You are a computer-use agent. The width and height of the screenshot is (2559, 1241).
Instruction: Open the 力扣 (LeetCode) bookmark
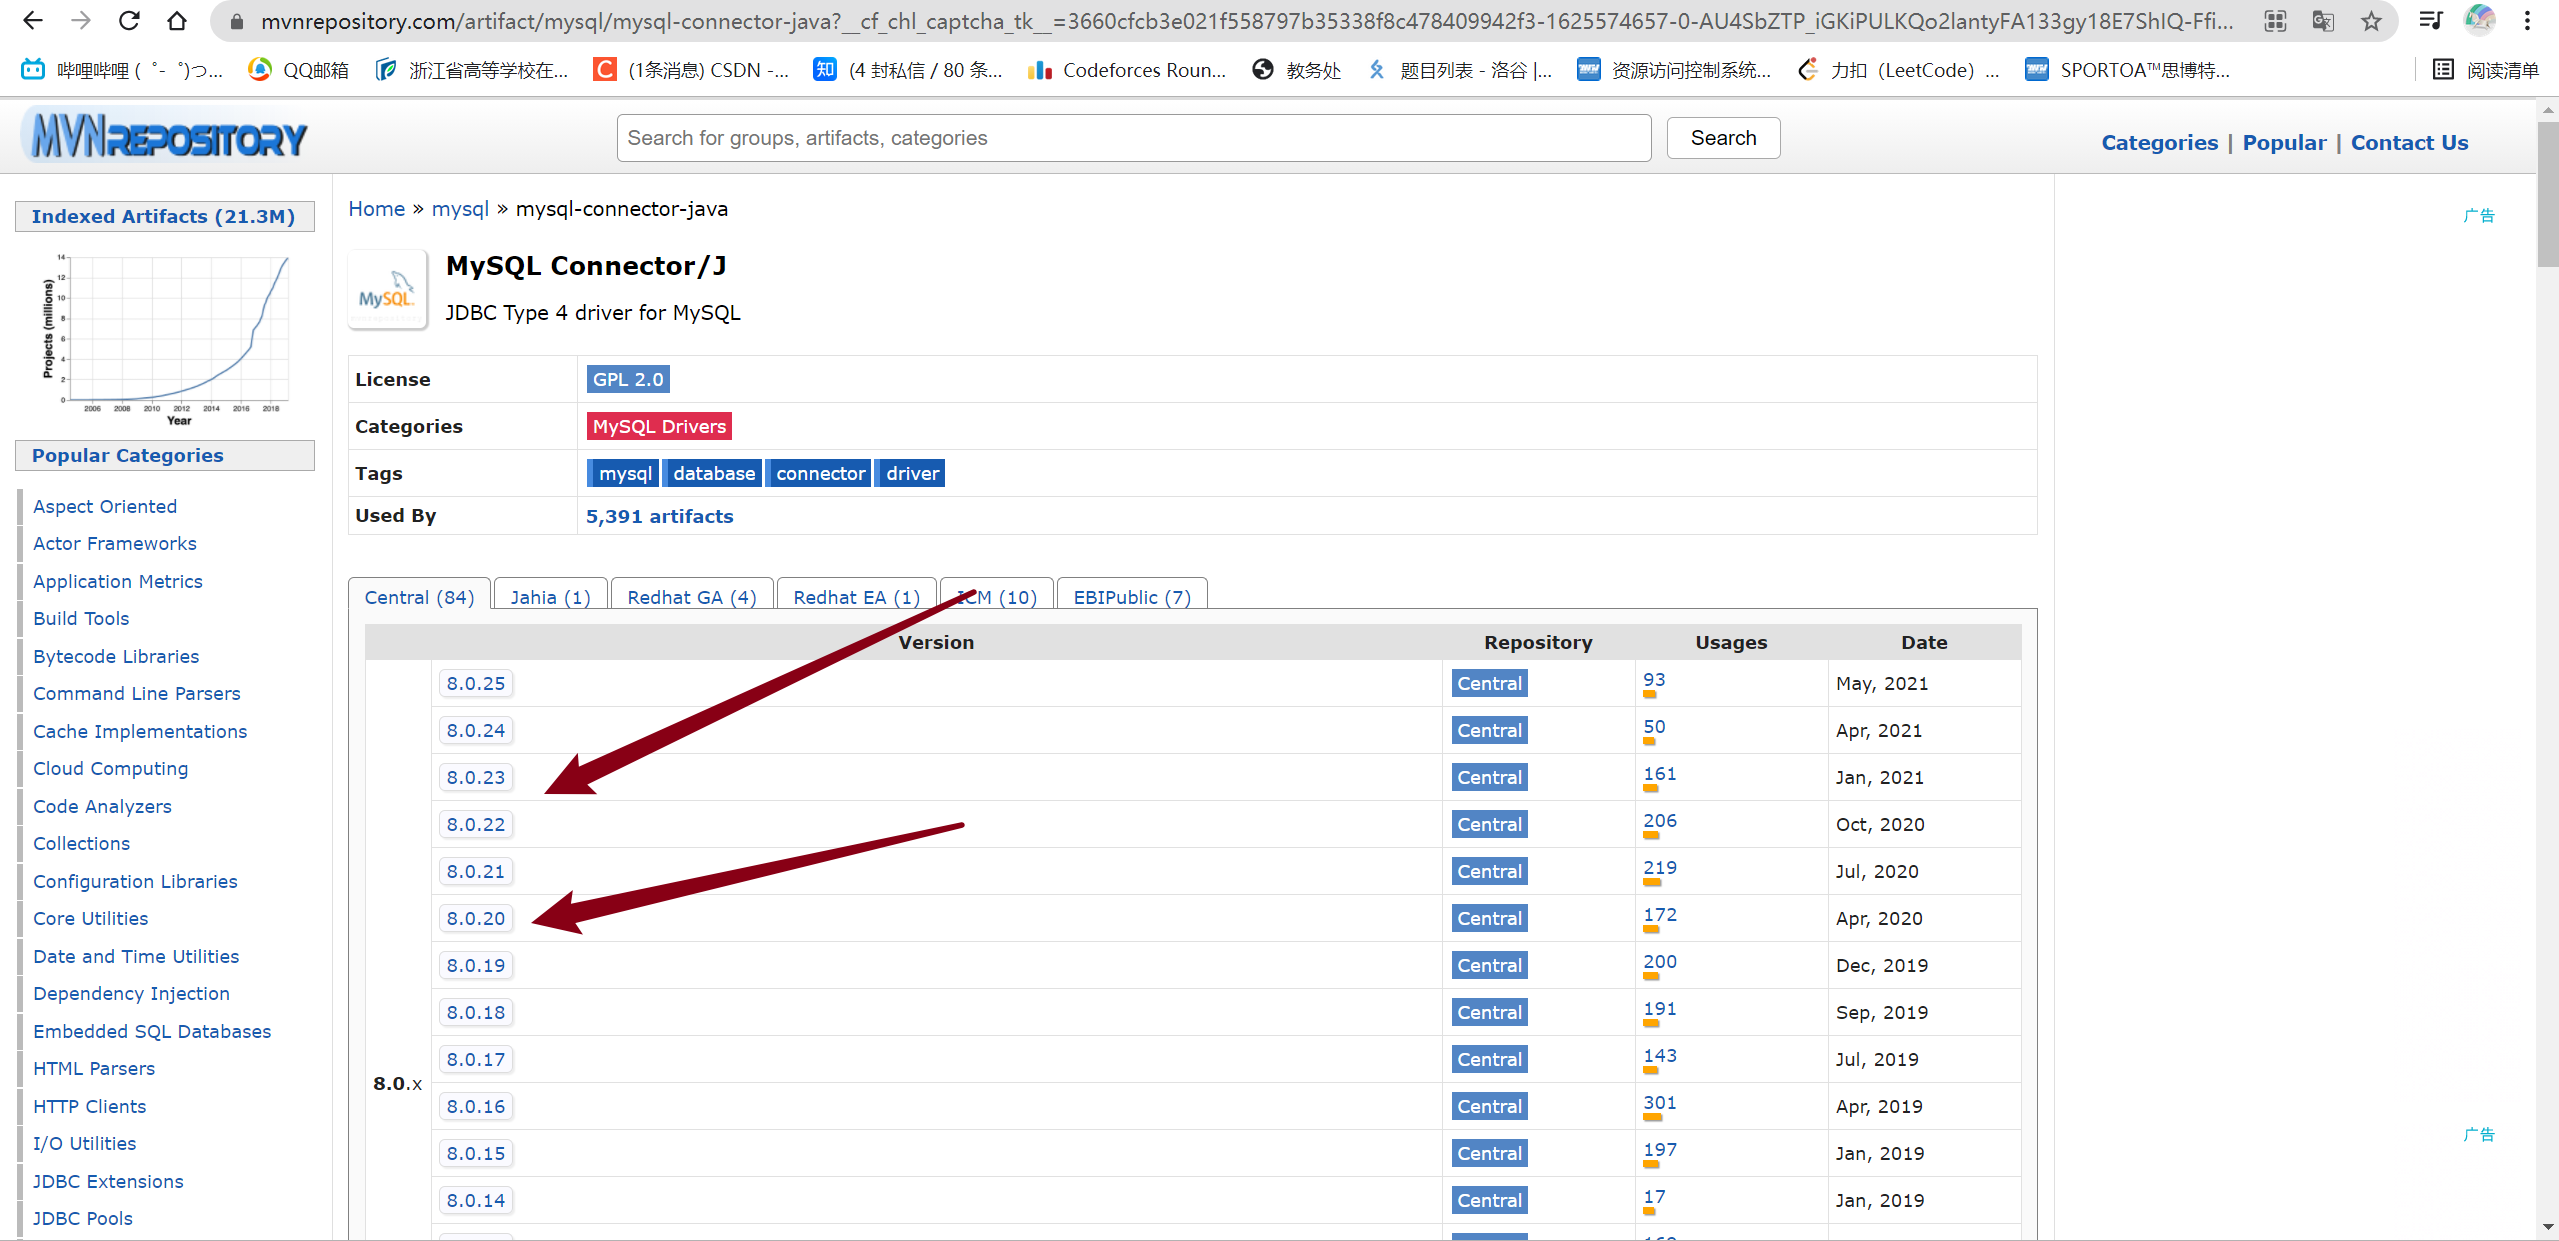pyautogui.click(x=1898, y=70)
